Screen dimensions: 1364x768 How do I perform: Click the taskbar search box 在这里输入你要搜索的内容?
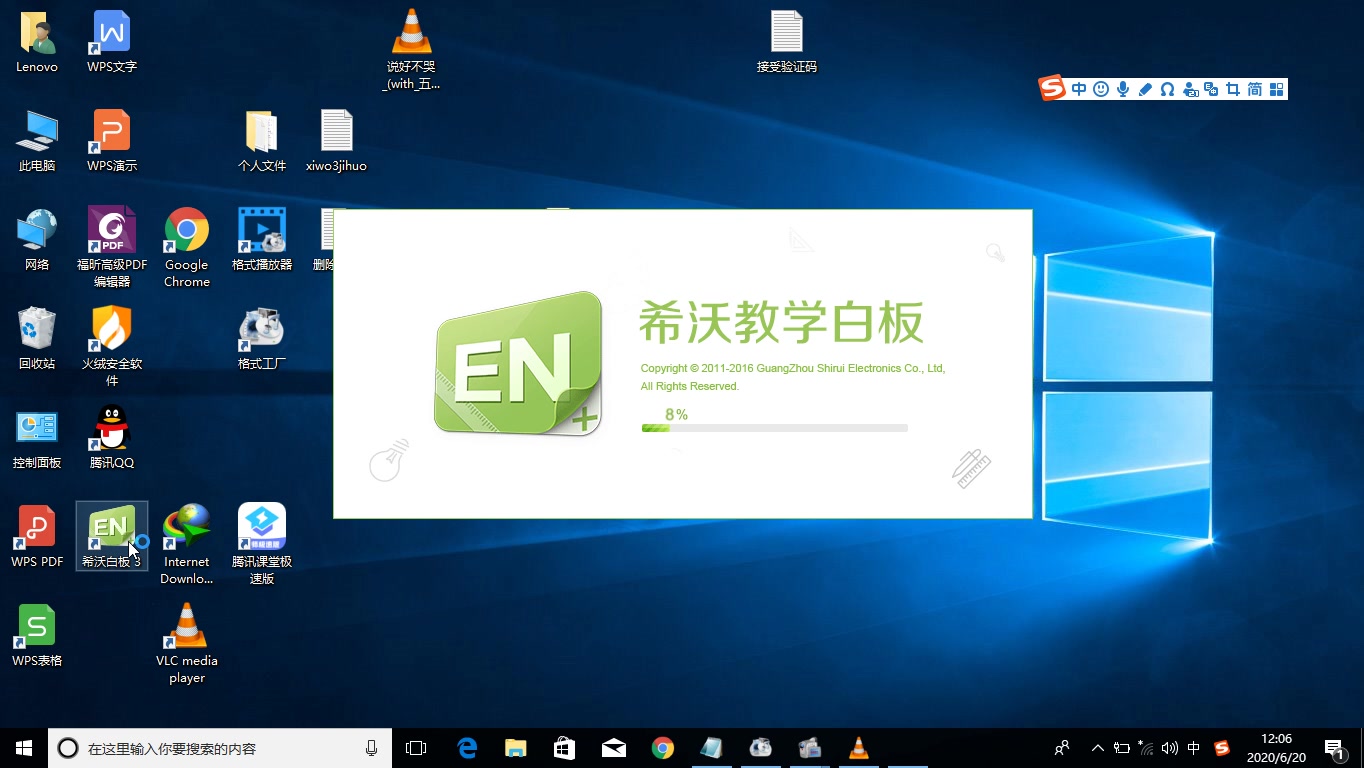220,748
